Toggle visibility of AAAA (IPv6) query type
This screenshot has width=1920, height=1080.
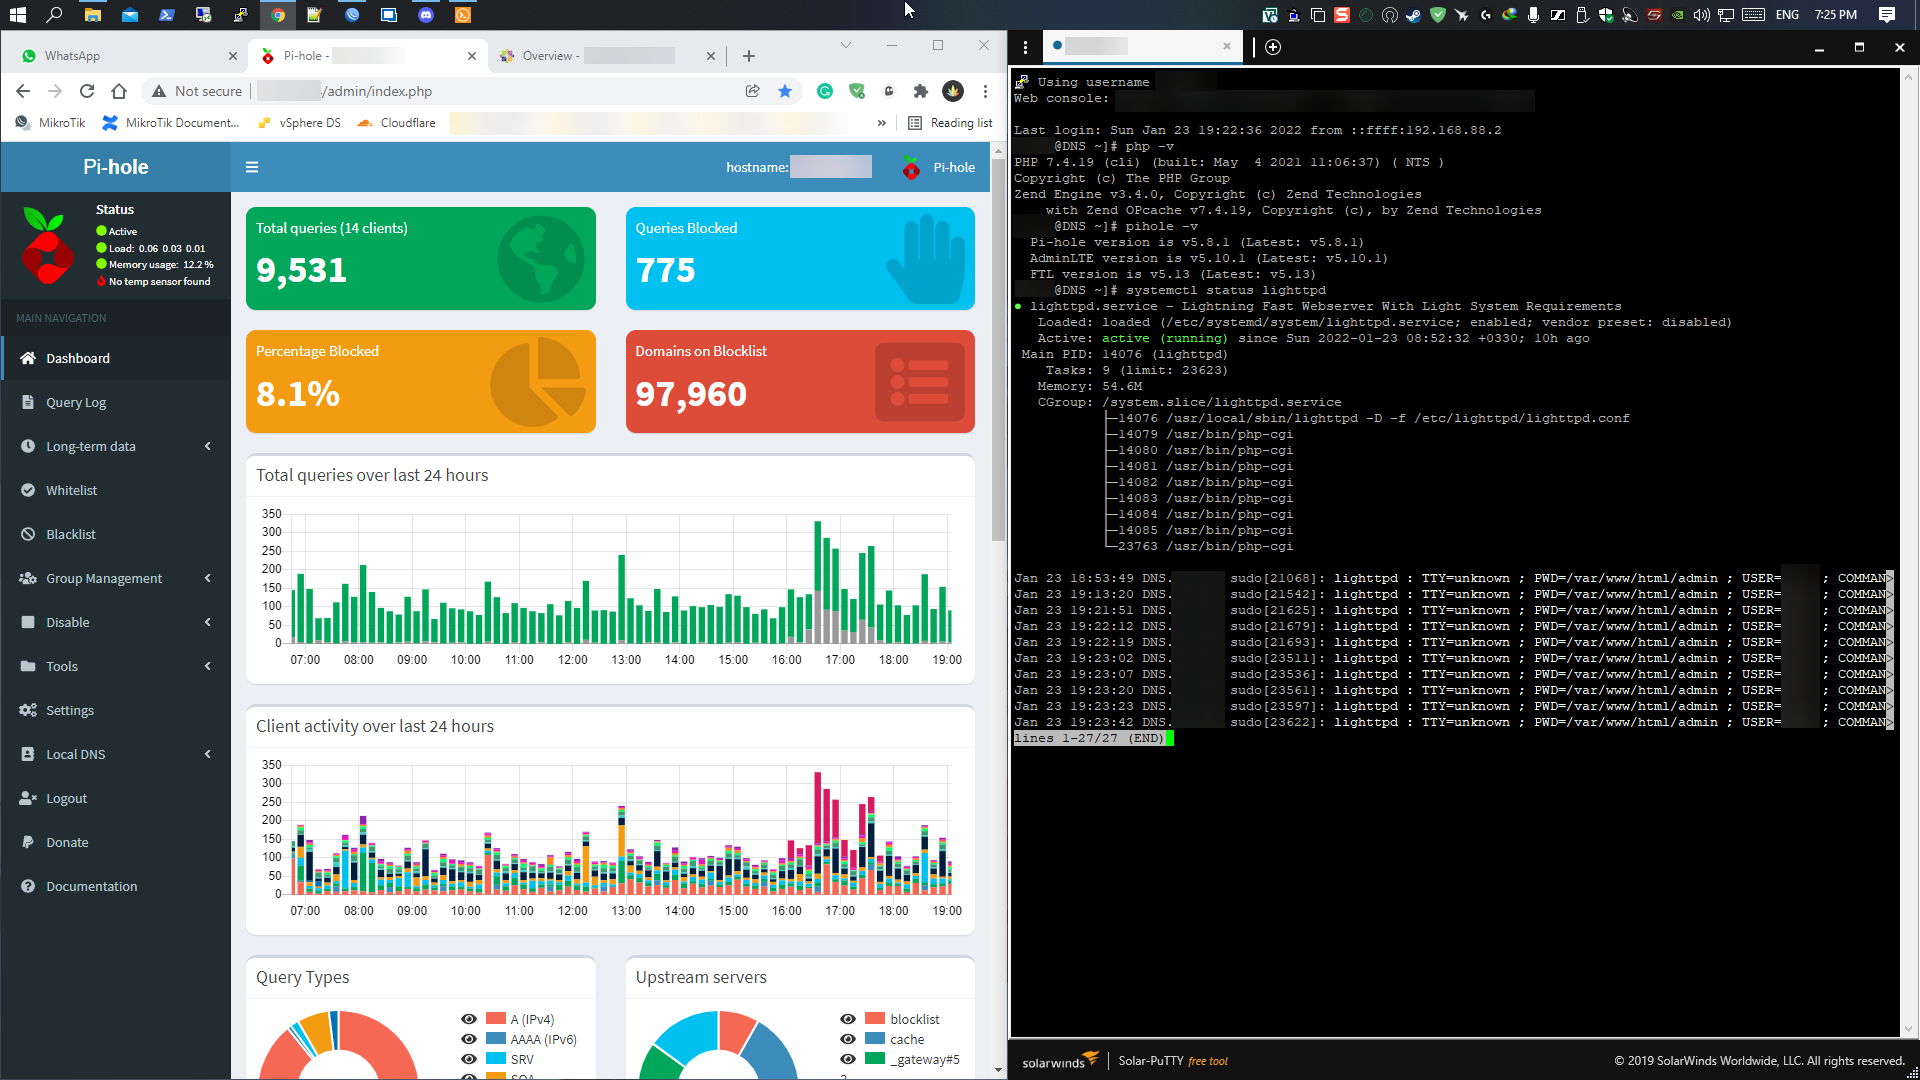click(468, 1039)
